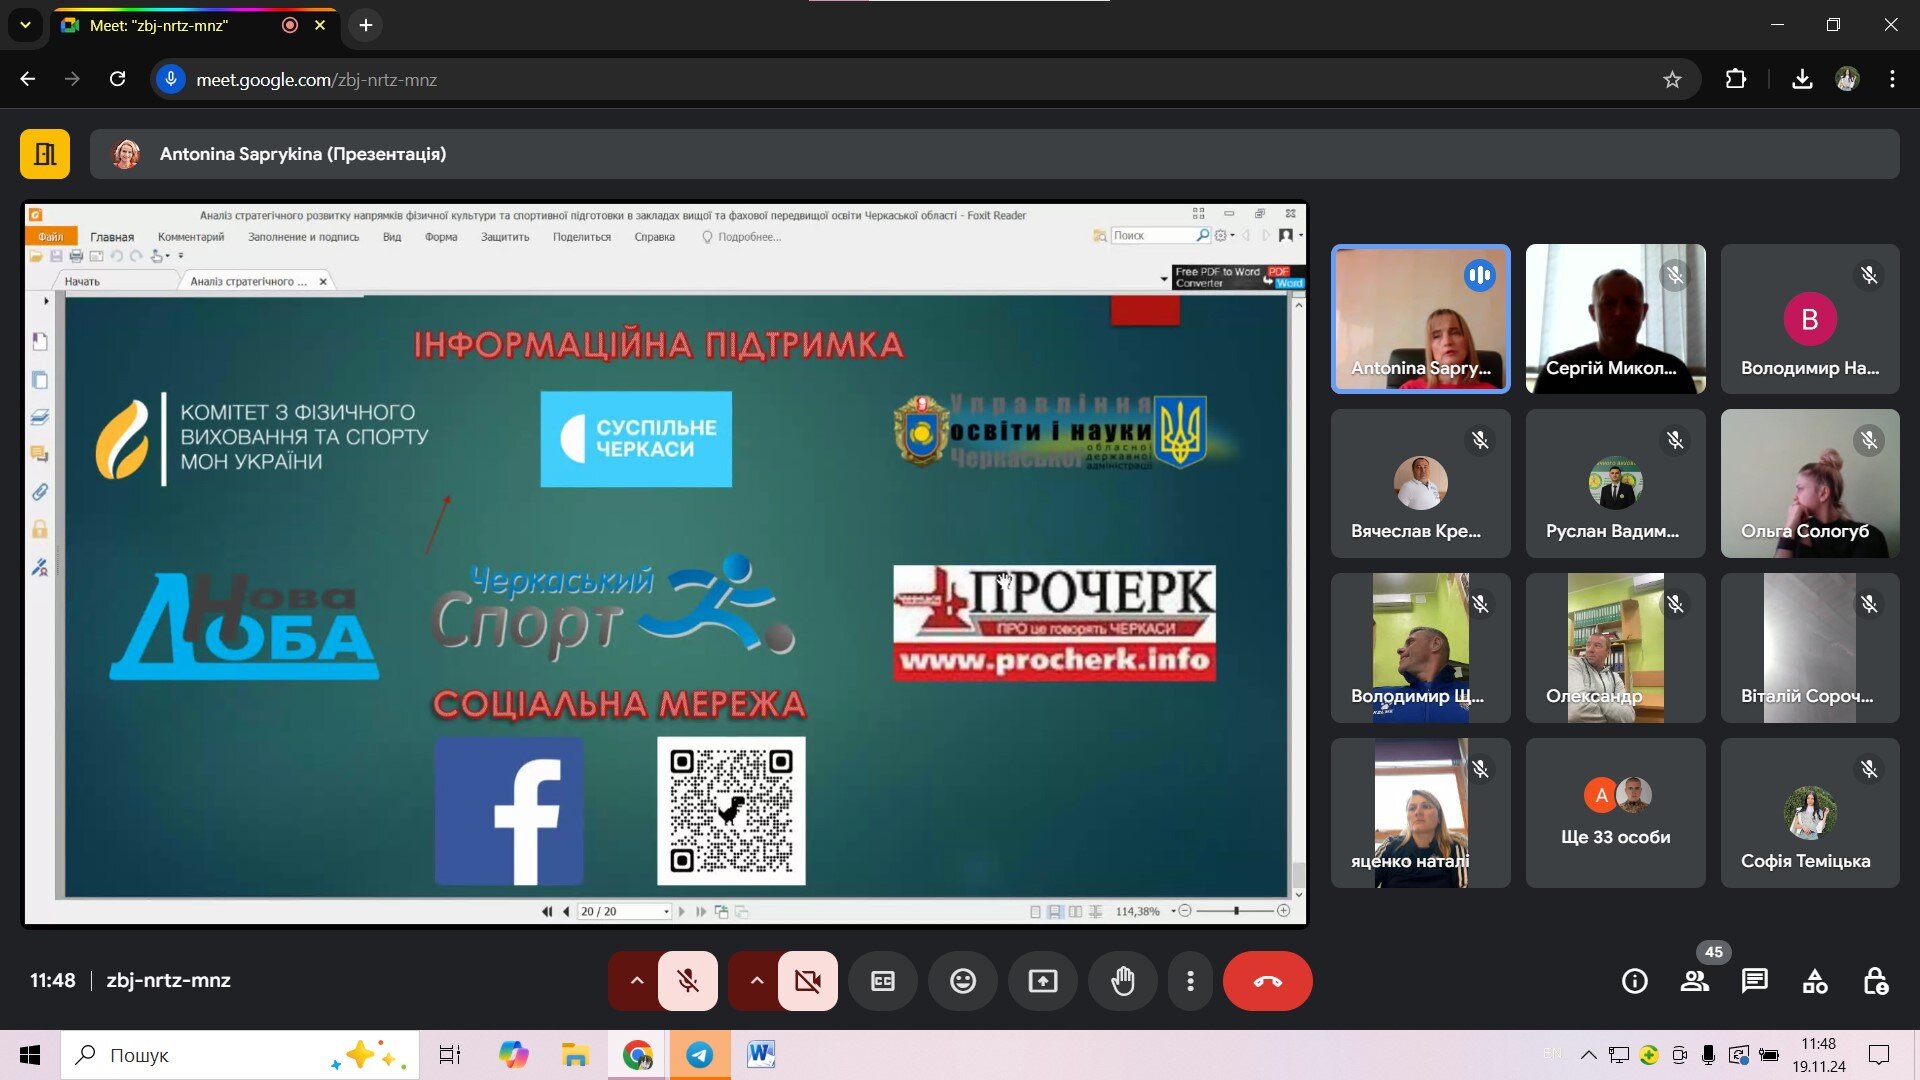Open the Windows Start menu

pyautogui.click(x=30, y=1055)
